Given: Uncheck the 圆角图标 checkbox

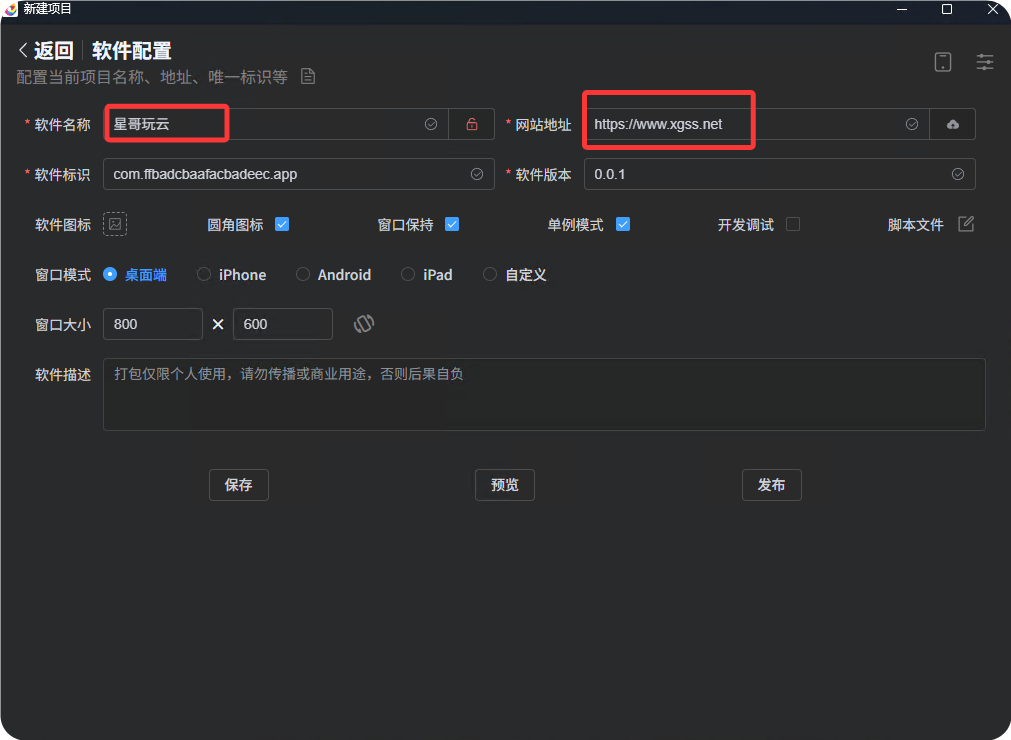Looking at the screenshot, I should pos(282,224).
